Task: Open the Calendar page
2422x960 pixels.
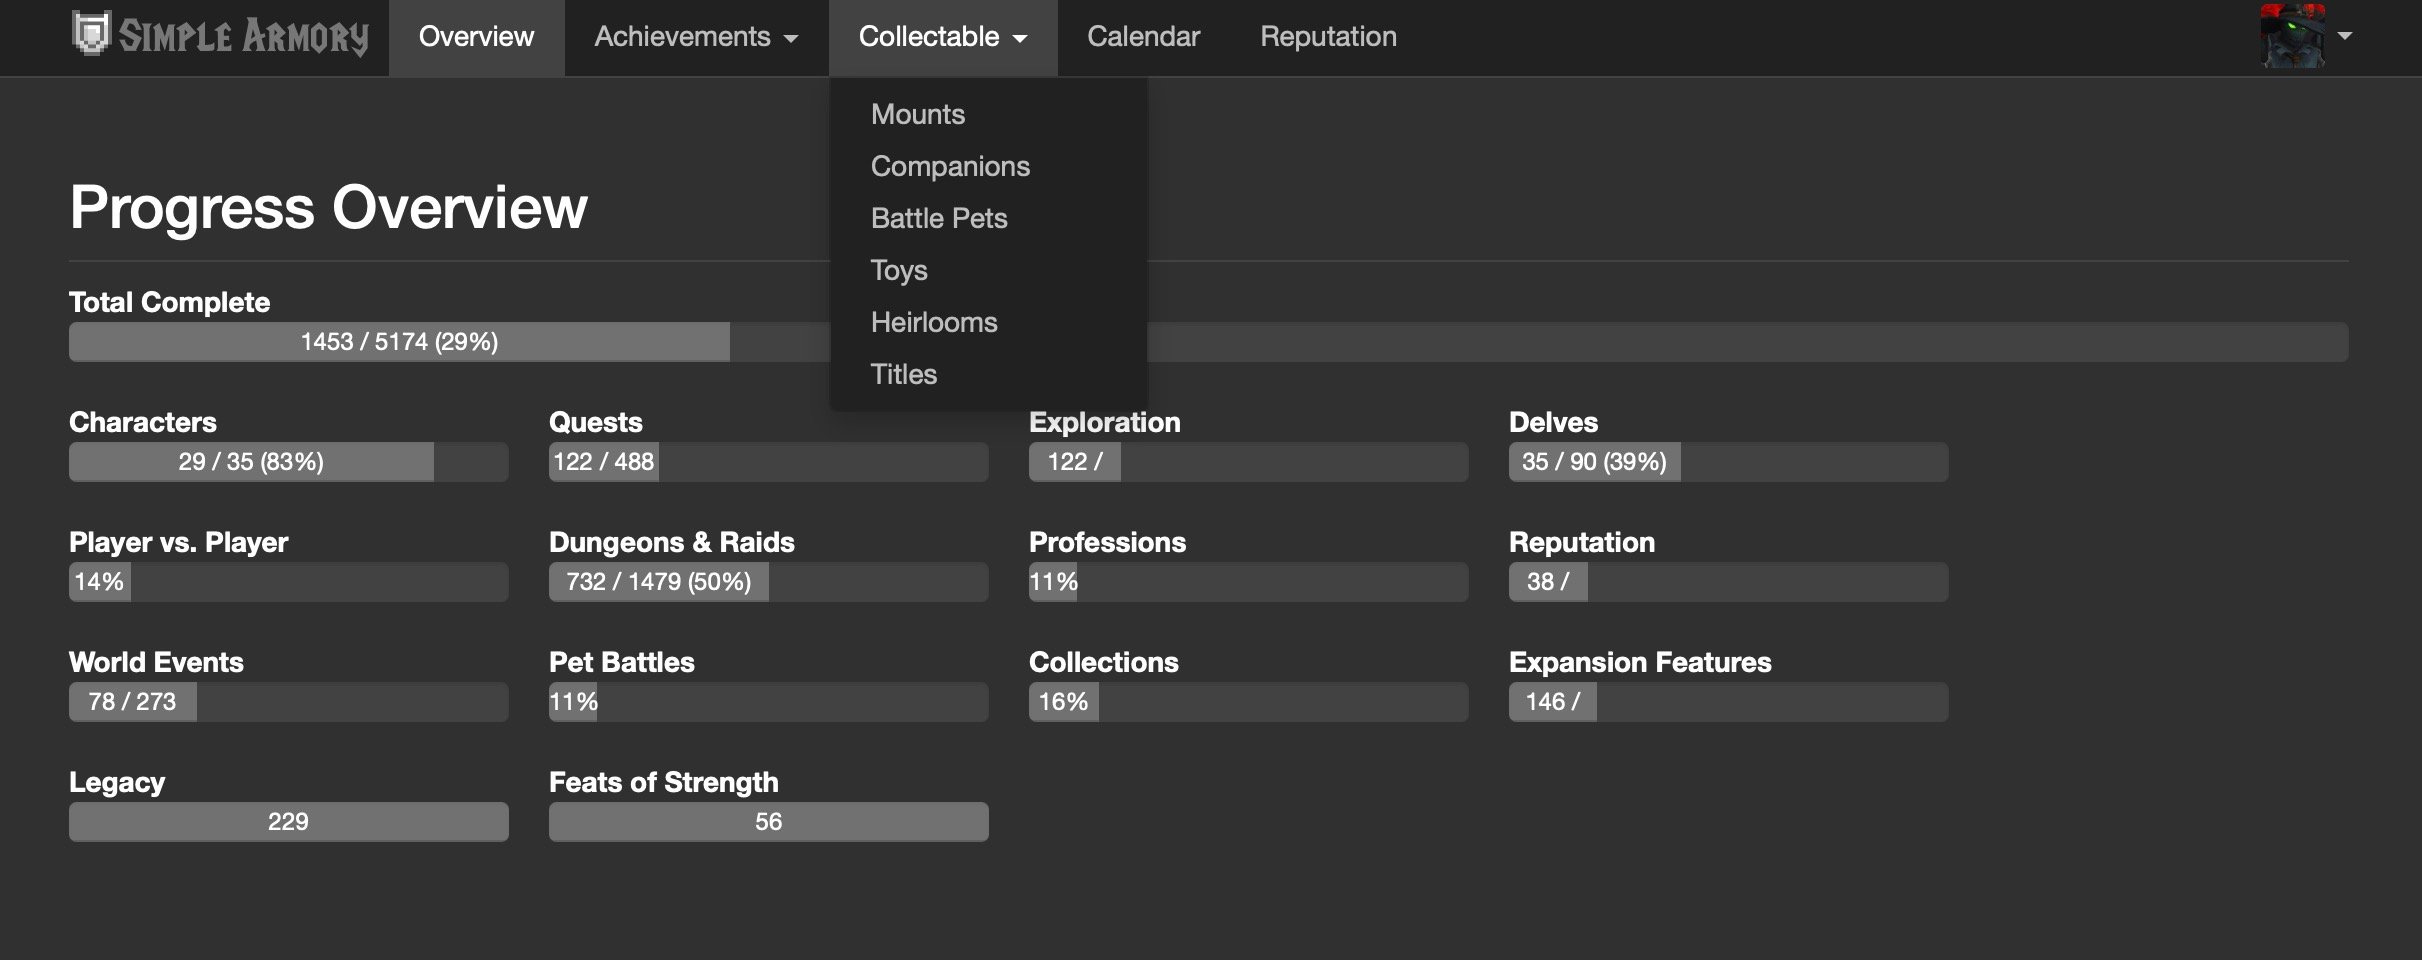Action: [x=1143, y=37]
